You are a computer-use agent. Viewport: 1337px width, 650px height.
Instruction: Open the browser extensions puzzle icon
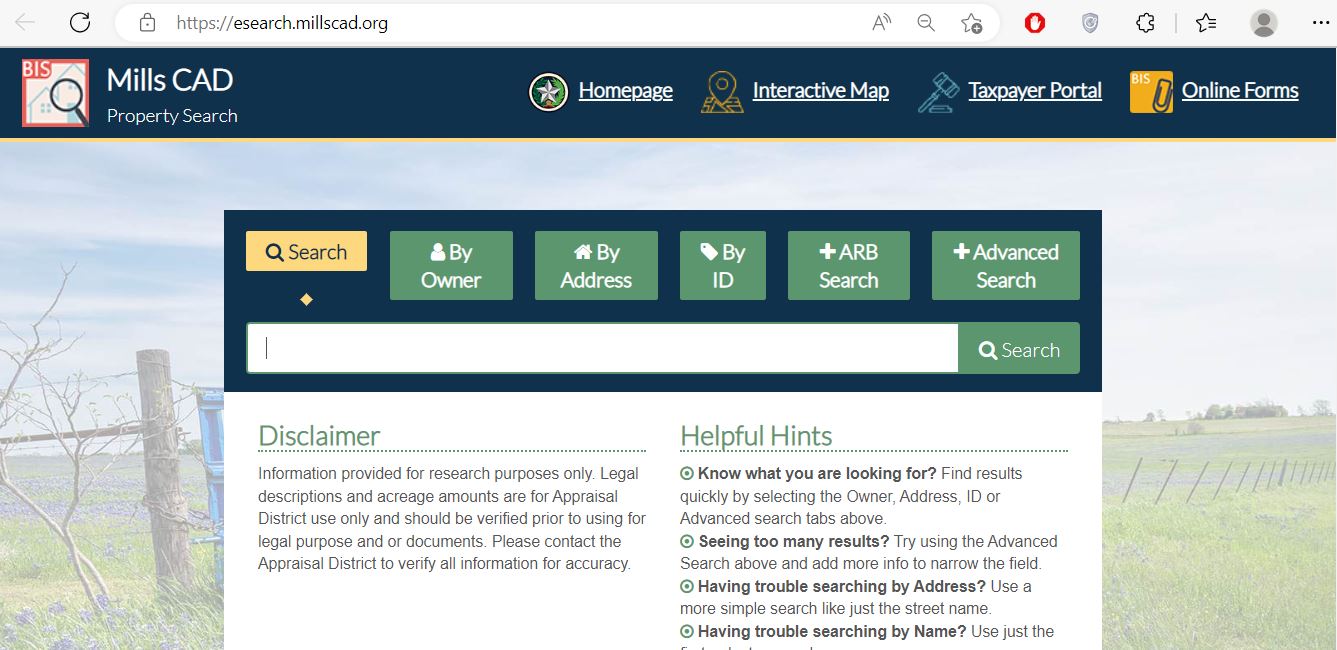pos(1146,22)
